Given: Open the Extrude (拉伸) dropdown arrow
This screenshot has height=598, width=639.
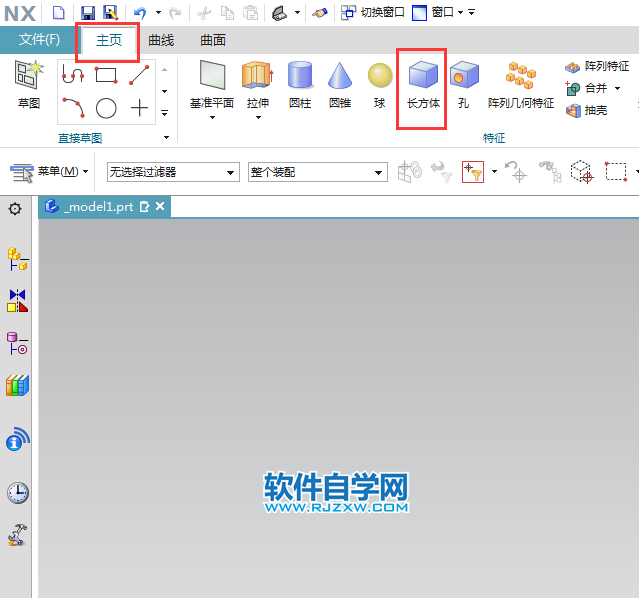Looking at the screenshot, I should click(x=258, y=118).
